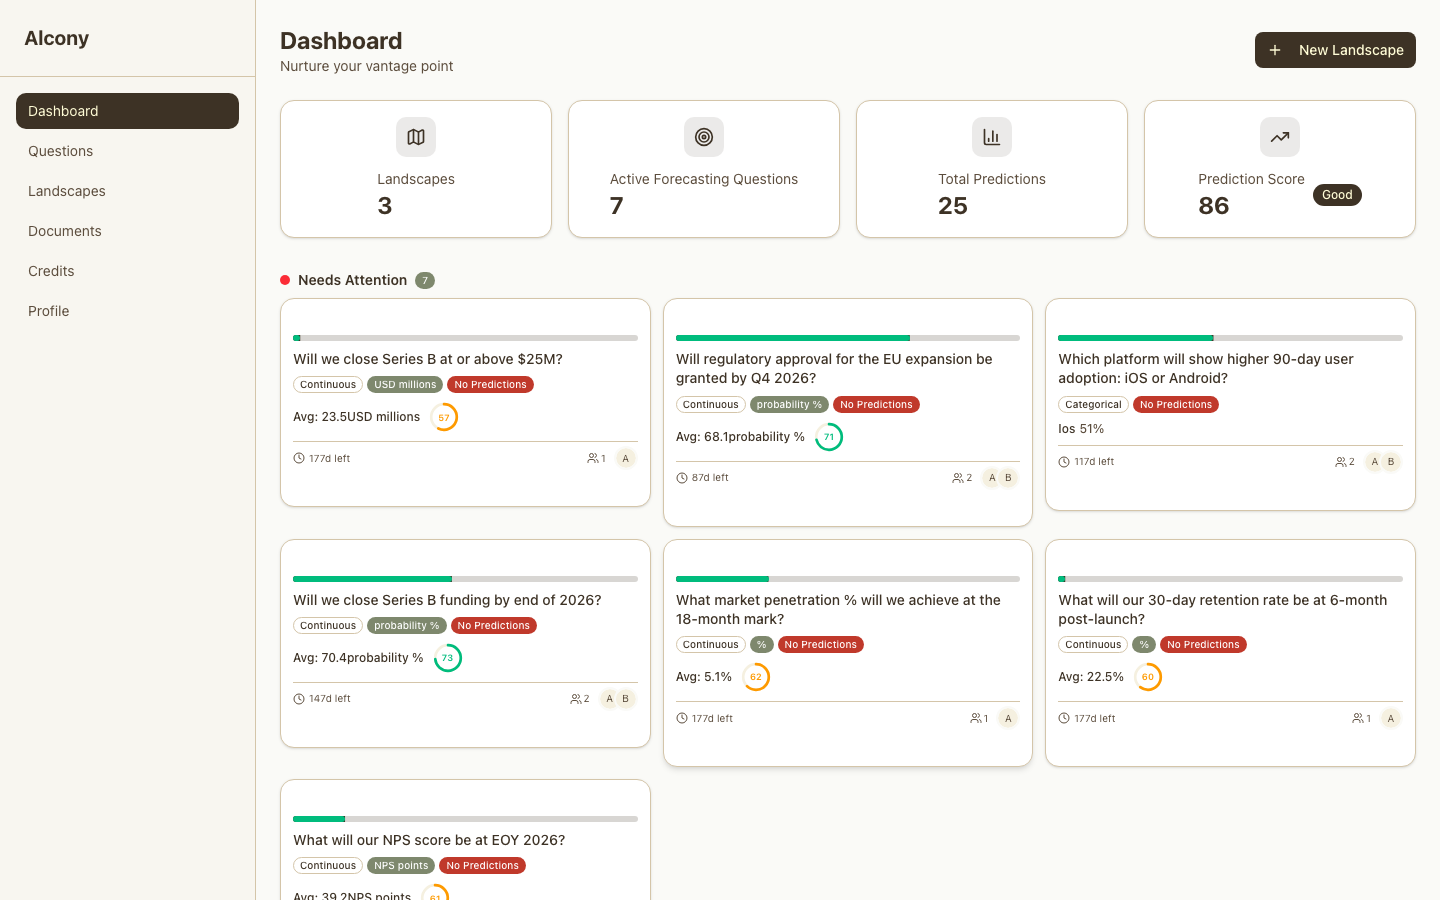
Task: Click the New Landscape button
Action: tap(1335, 50)
